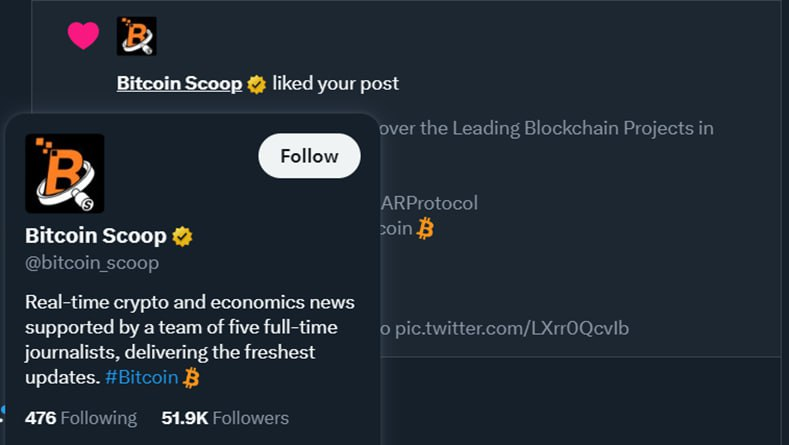
Task: View the 51.9K Followers list
Action: click(225, 418)
